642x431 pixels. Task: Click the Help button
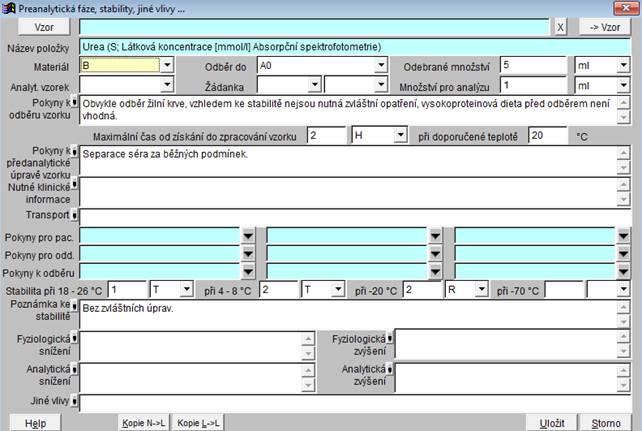coord(36,422)
